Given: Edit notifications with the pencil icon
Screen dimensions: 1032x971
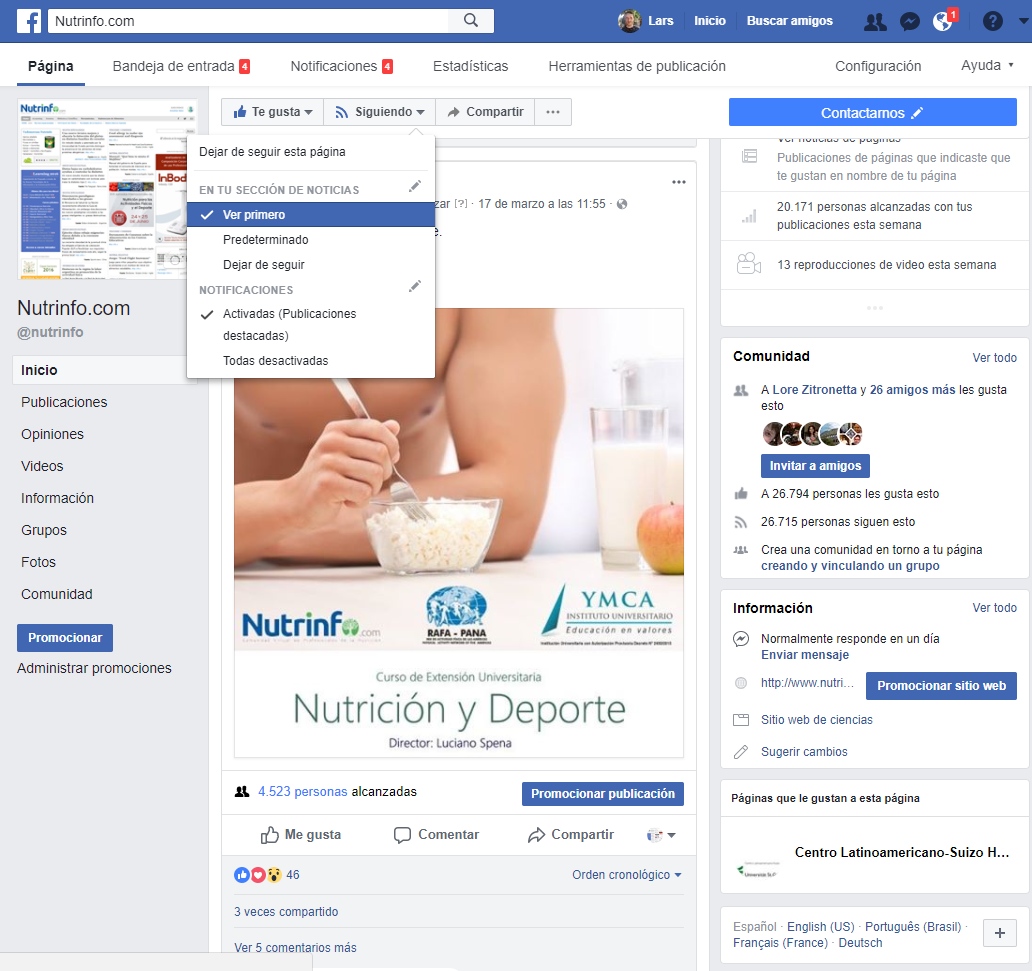Looking at the screenshot, I should click(x=415, y=286).
